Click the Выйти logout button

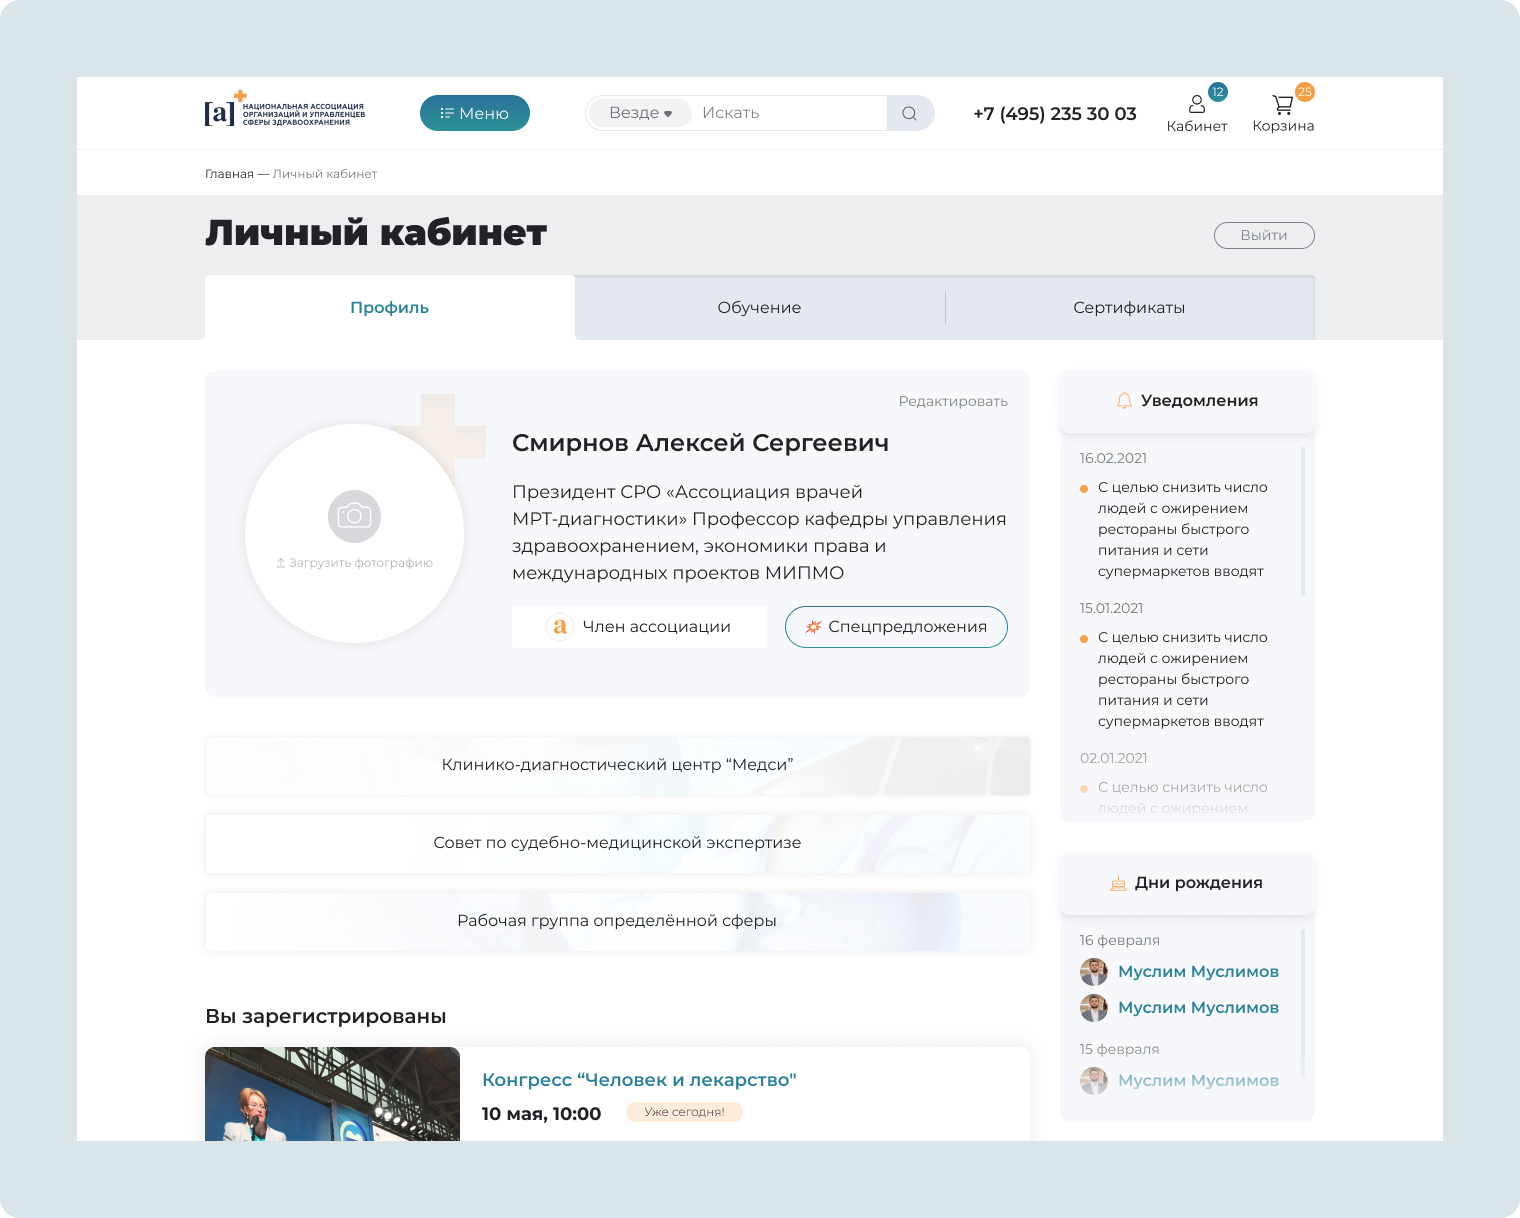tap(1264, 235)
